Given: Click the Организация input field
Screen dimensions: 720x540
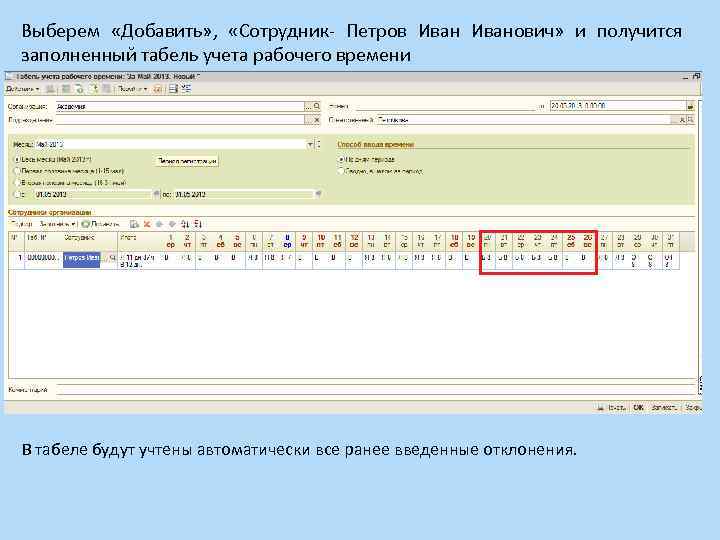Looking at the screenshot, I should tap(180, 106).
